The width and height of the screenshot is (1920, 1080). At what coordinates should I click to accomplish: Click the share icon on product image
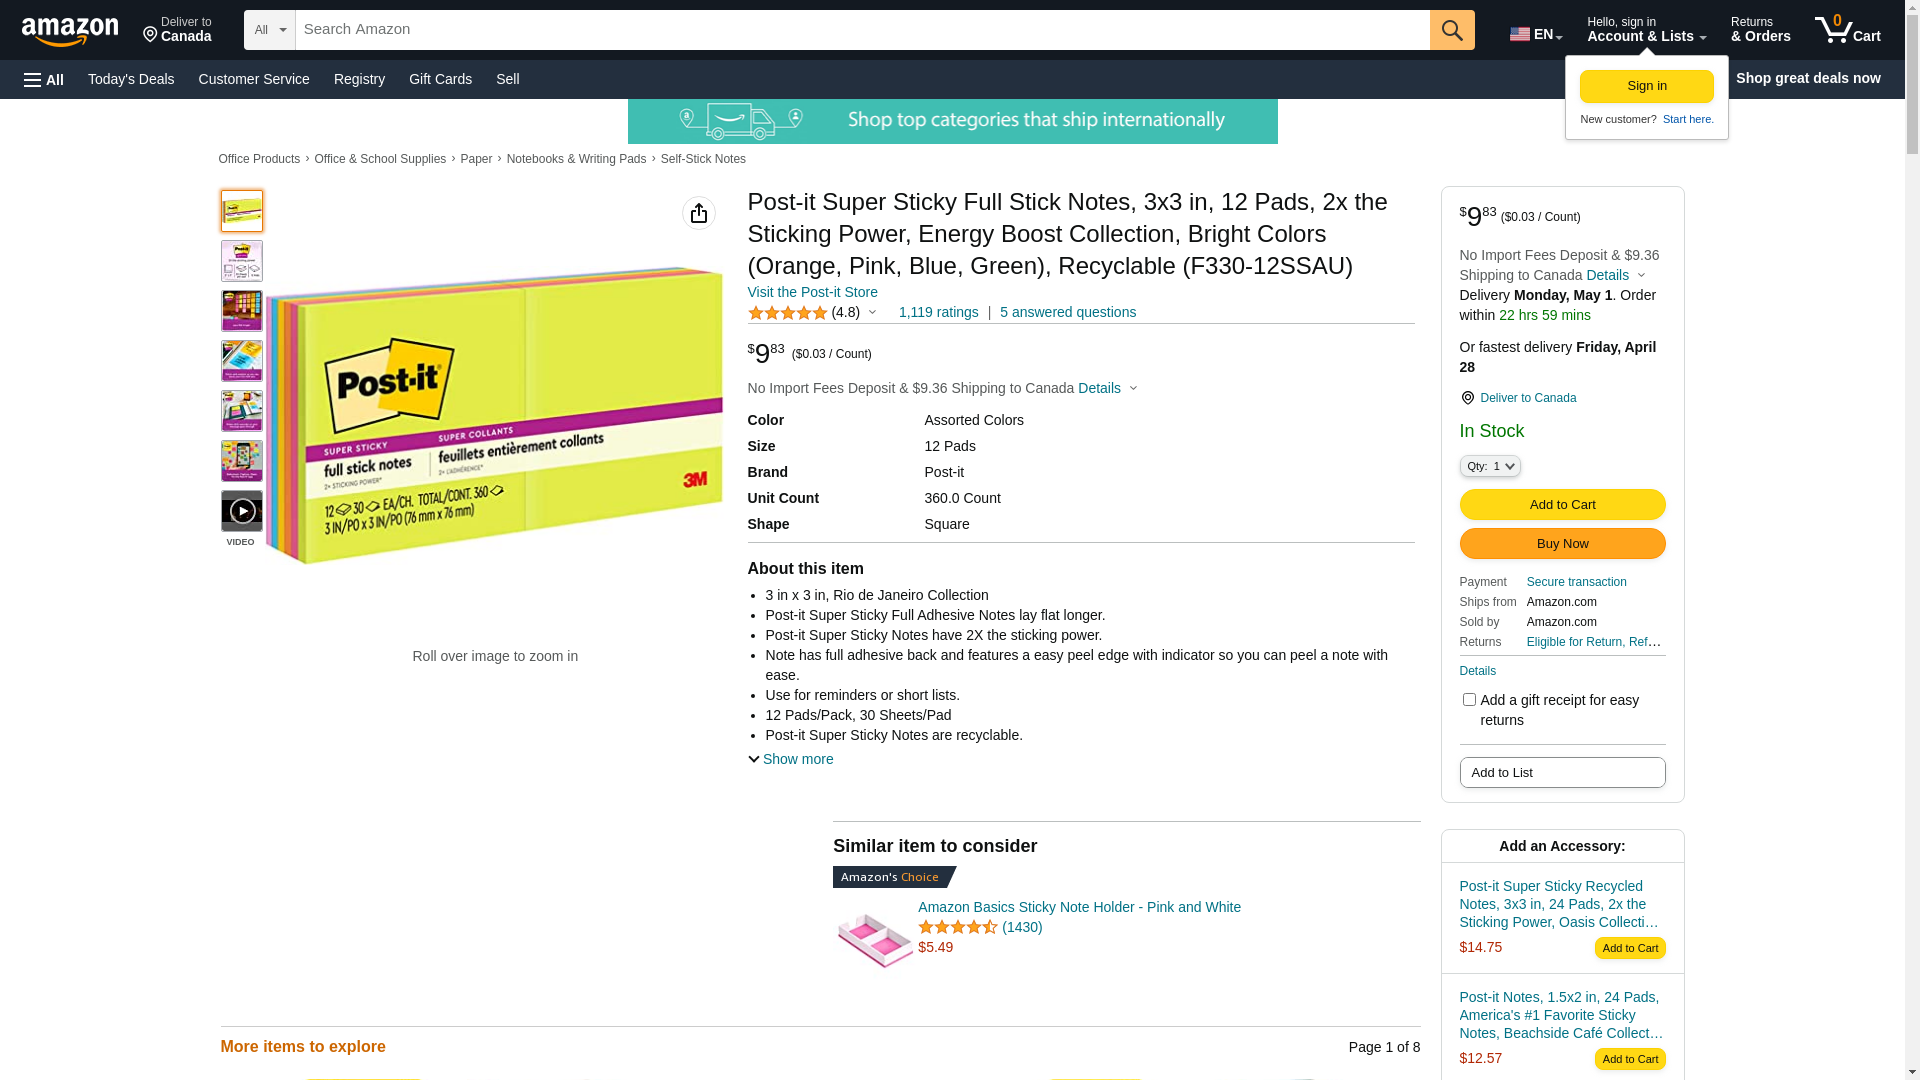click(699, 213)
